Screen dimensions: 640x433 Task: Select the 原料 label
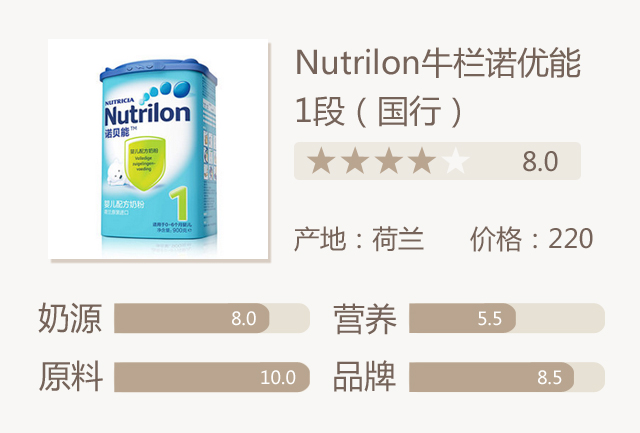pyautogui.click(x=70, y=377)
